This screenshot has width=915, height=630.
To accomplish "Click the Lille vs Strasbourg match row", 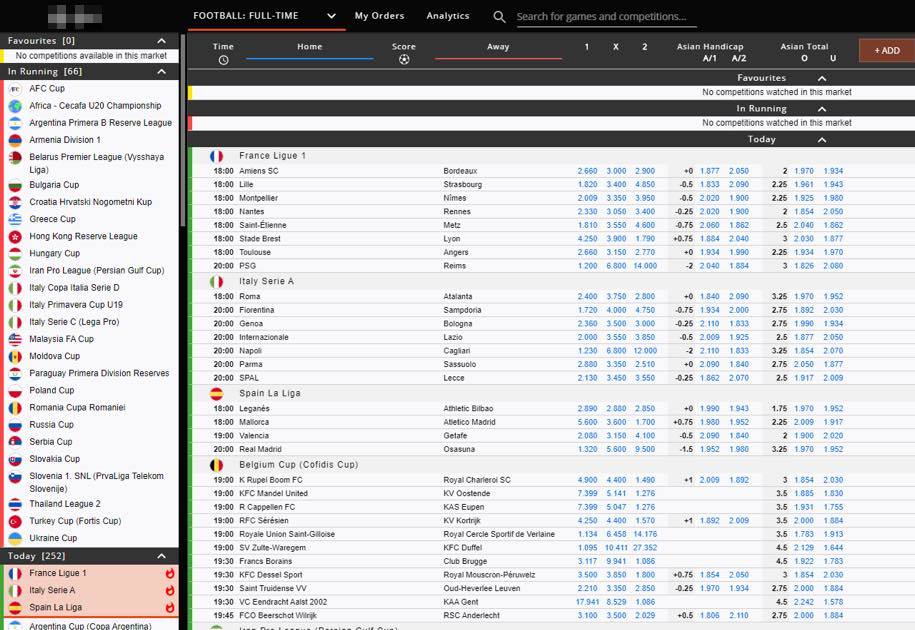I will [x=551, y=184].
